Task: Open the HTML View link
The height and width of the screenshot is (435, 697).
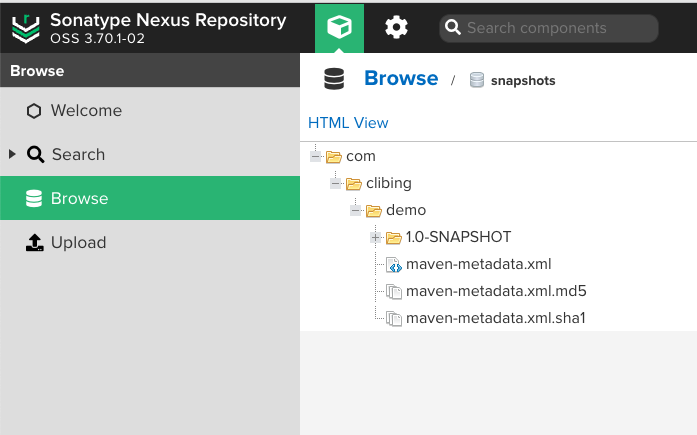Action: 348,123
